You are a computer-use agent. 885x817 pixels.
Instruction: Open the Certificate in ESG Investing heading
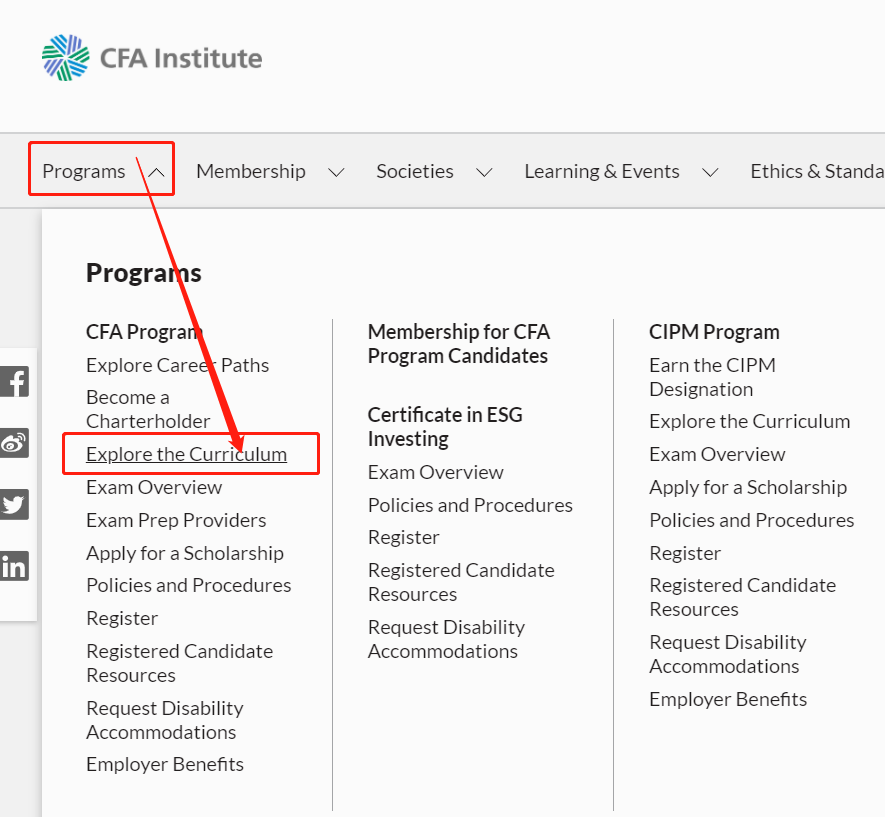click(x=445, y=426)
